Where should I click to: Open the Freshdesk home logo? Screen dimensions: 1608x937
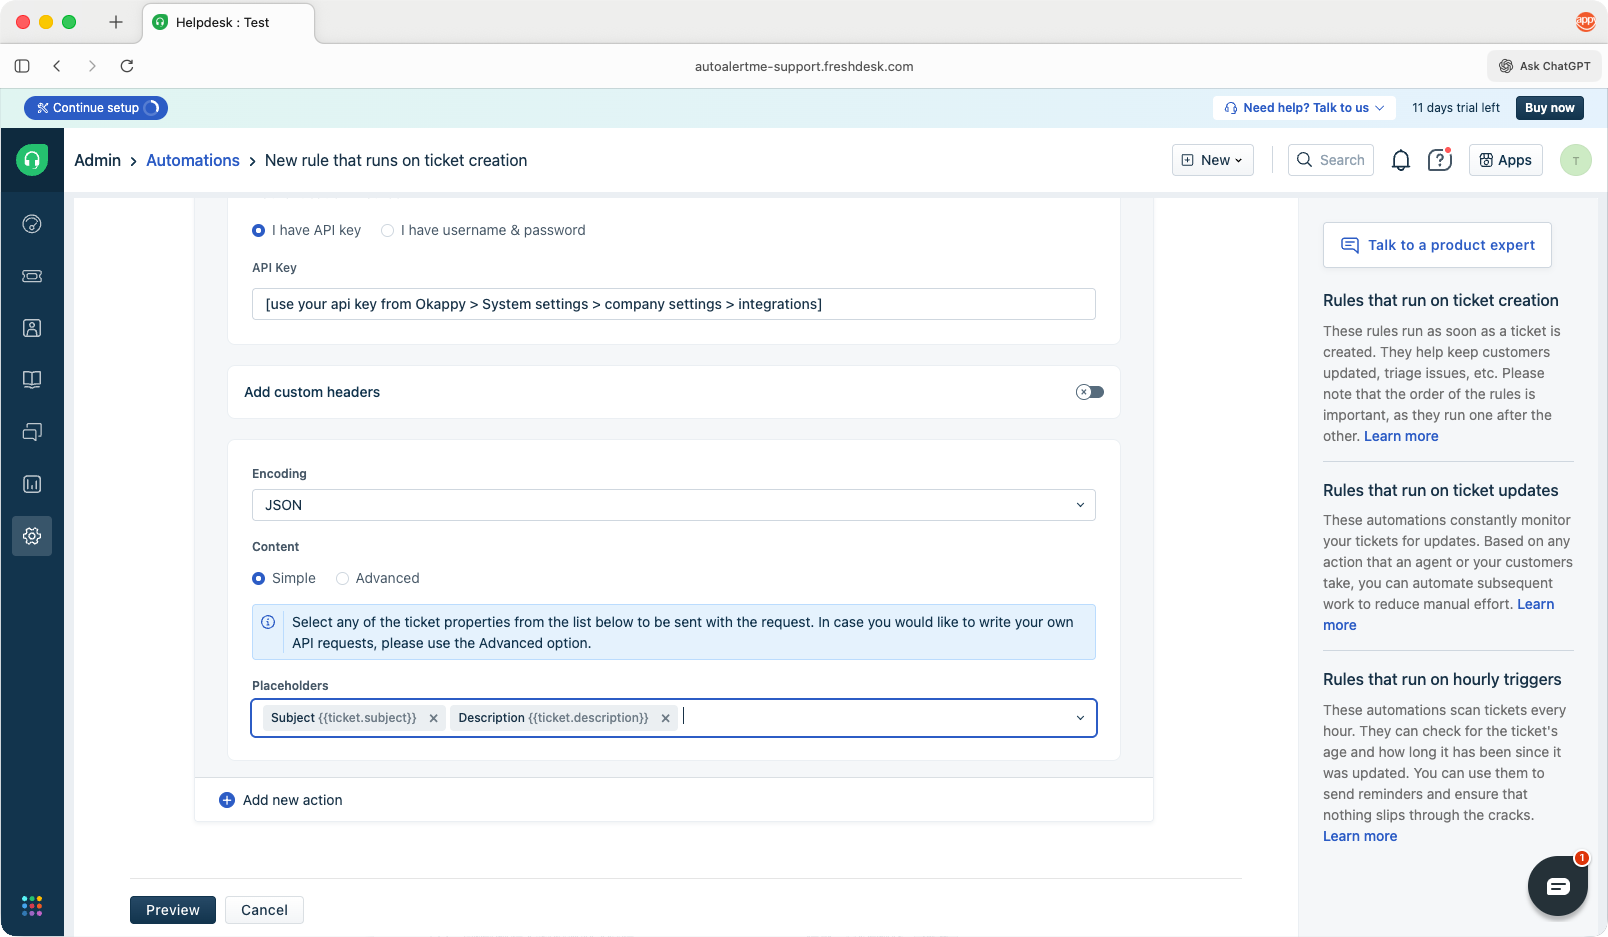[32, 160]
